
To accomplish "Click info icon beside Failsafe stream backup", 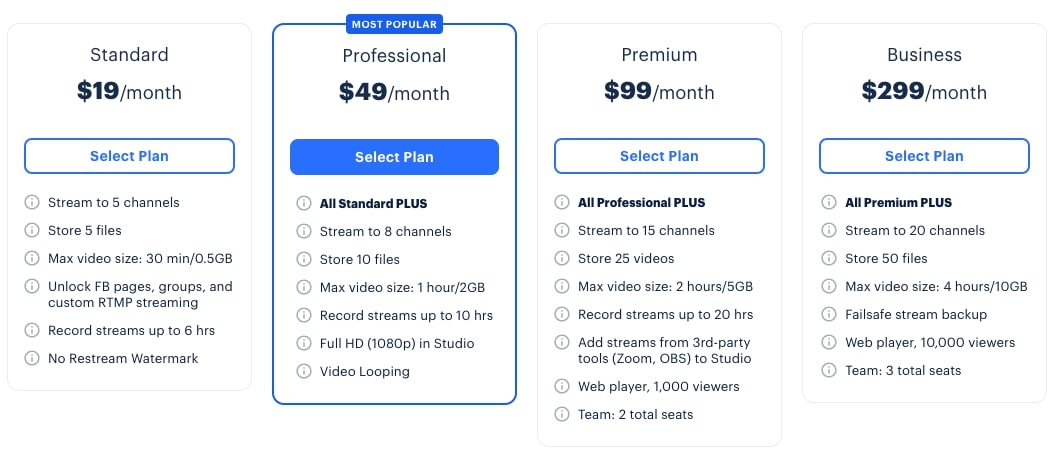I will tap(829, 315).
